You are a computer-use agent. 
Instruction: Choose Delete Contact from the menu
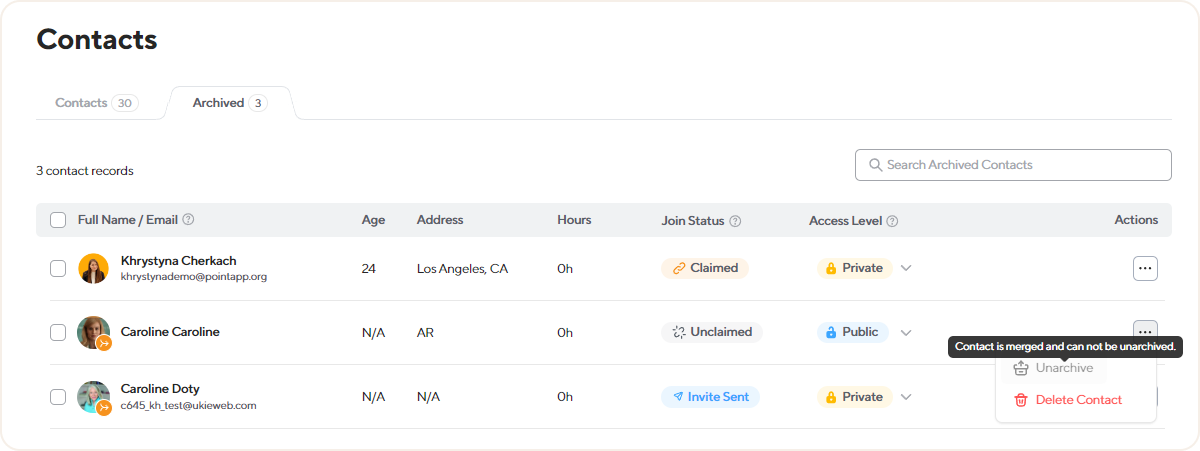pyautogui.click(x=1078, y=400)
